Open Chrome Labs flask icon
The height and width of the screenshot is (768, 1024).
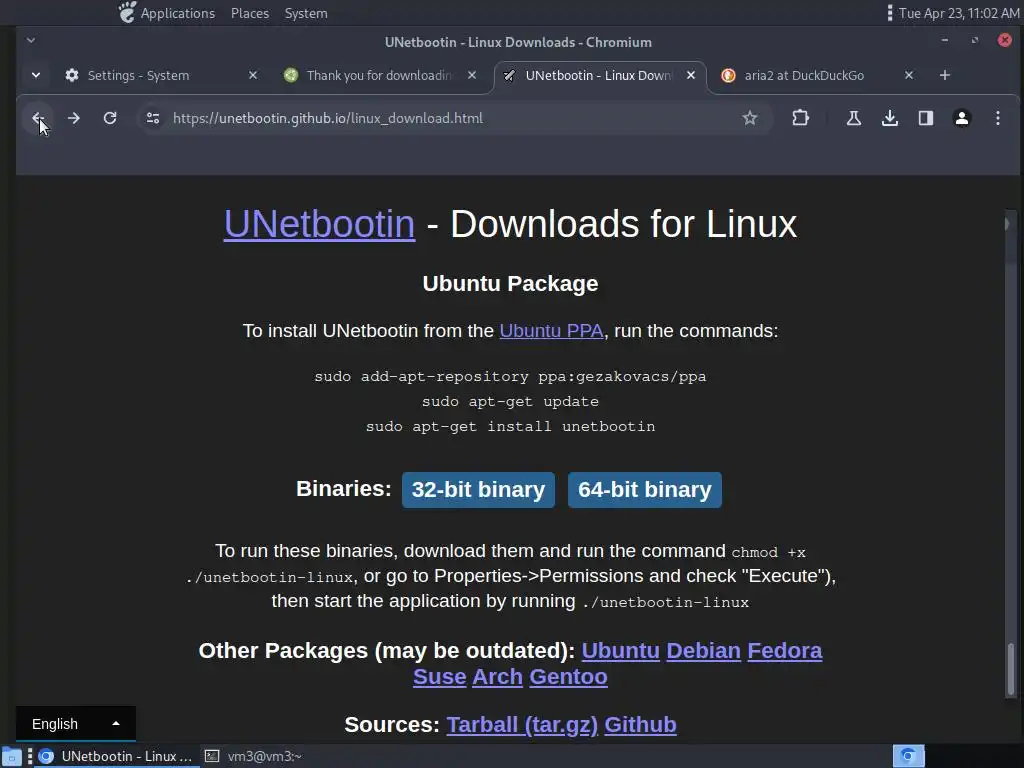[854, 118]
